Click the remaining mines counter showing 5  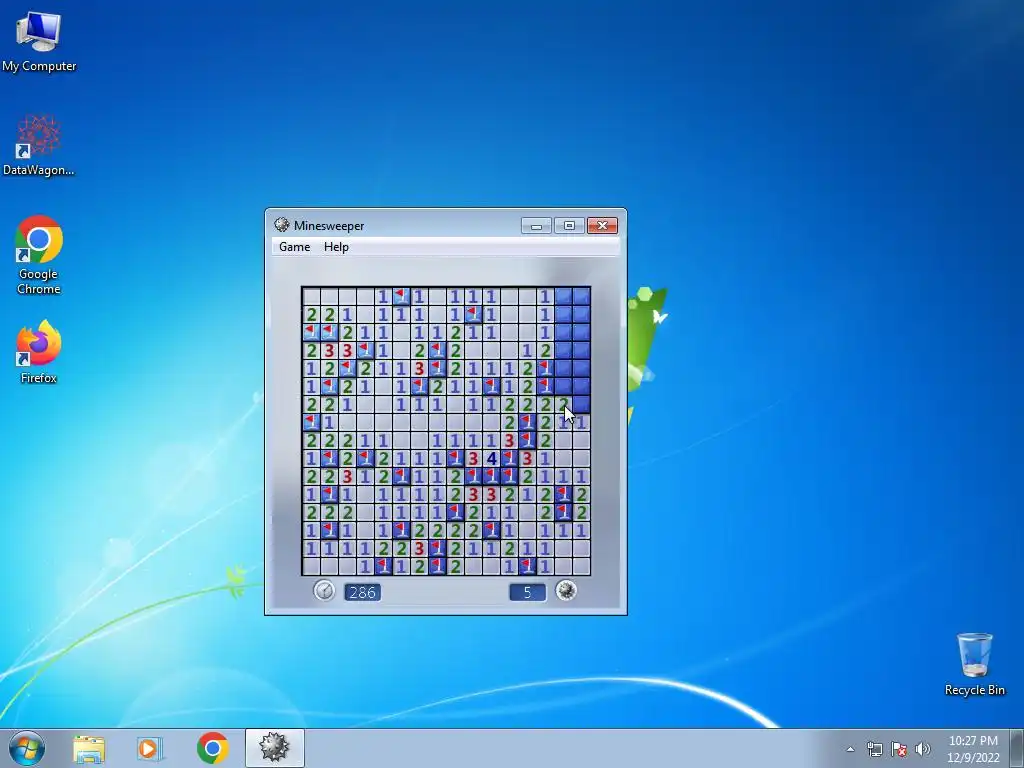(527, 592)
